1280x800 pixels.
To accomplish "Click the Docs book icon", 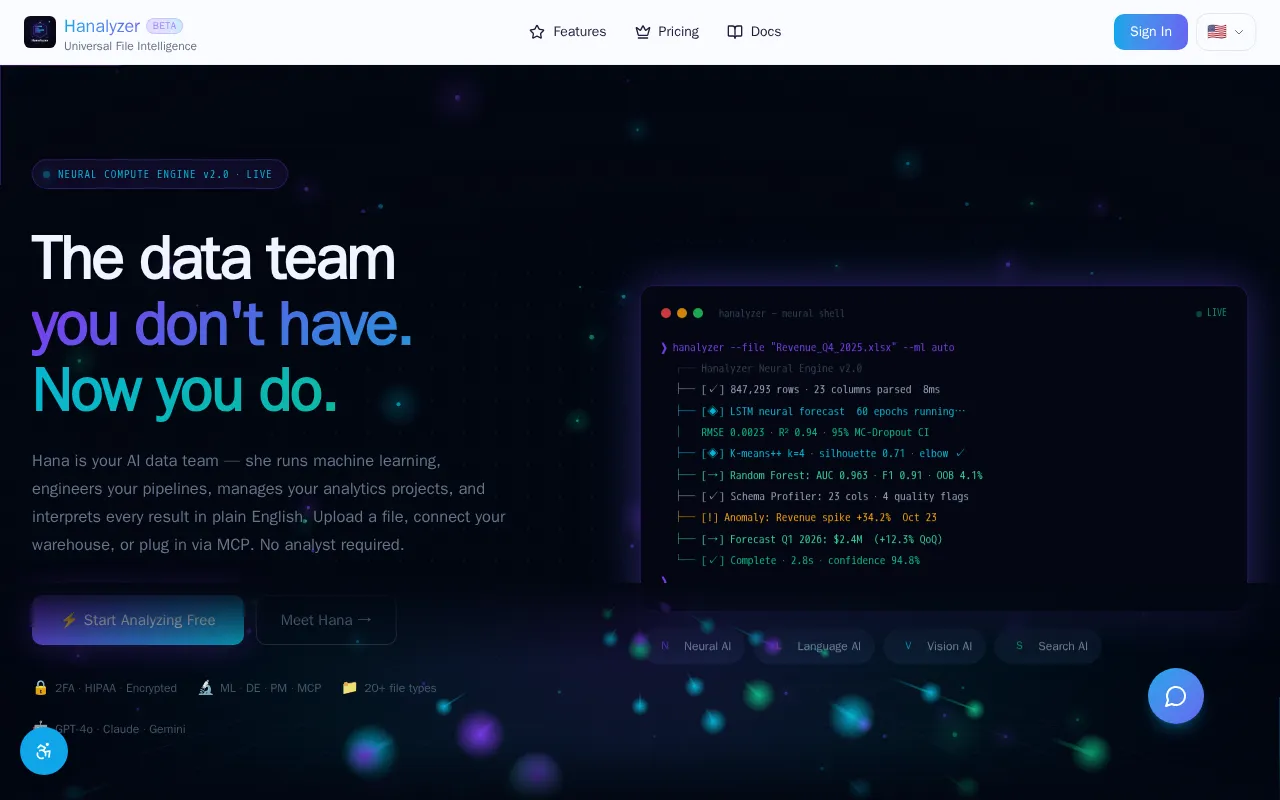I will pos(735,32).
